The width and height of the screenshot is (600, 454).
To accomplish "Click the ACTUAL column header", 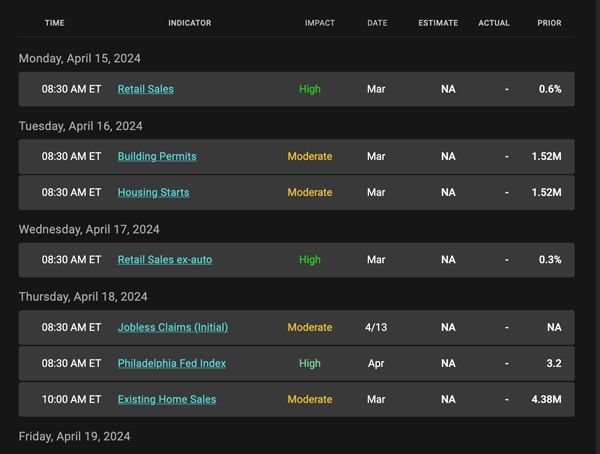I will pos(494,23).
